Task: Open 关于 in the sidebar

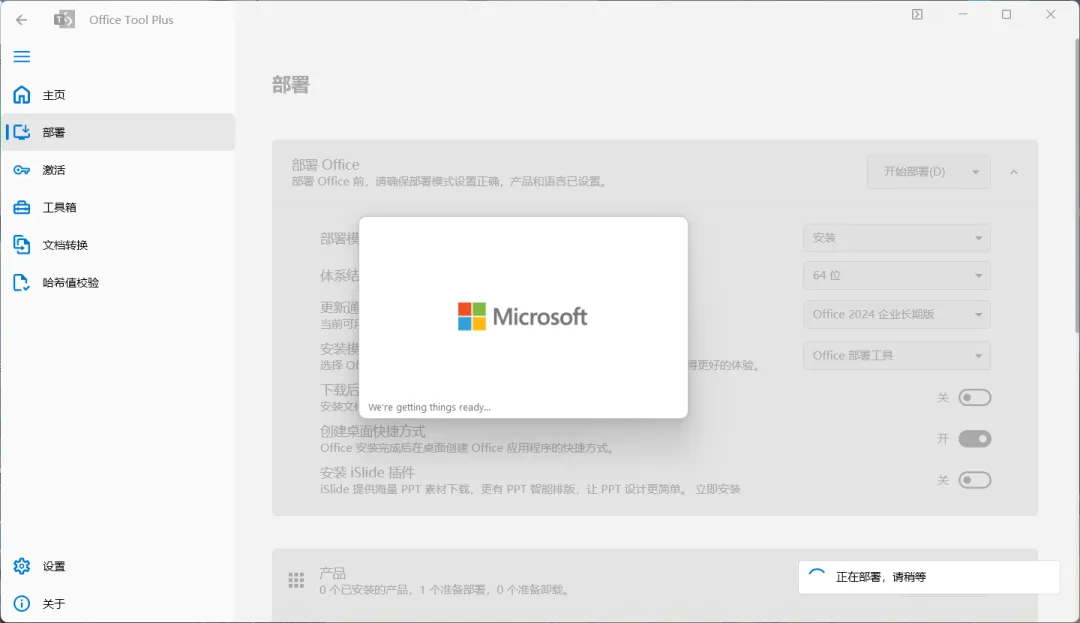Action: tap(118, 604)
